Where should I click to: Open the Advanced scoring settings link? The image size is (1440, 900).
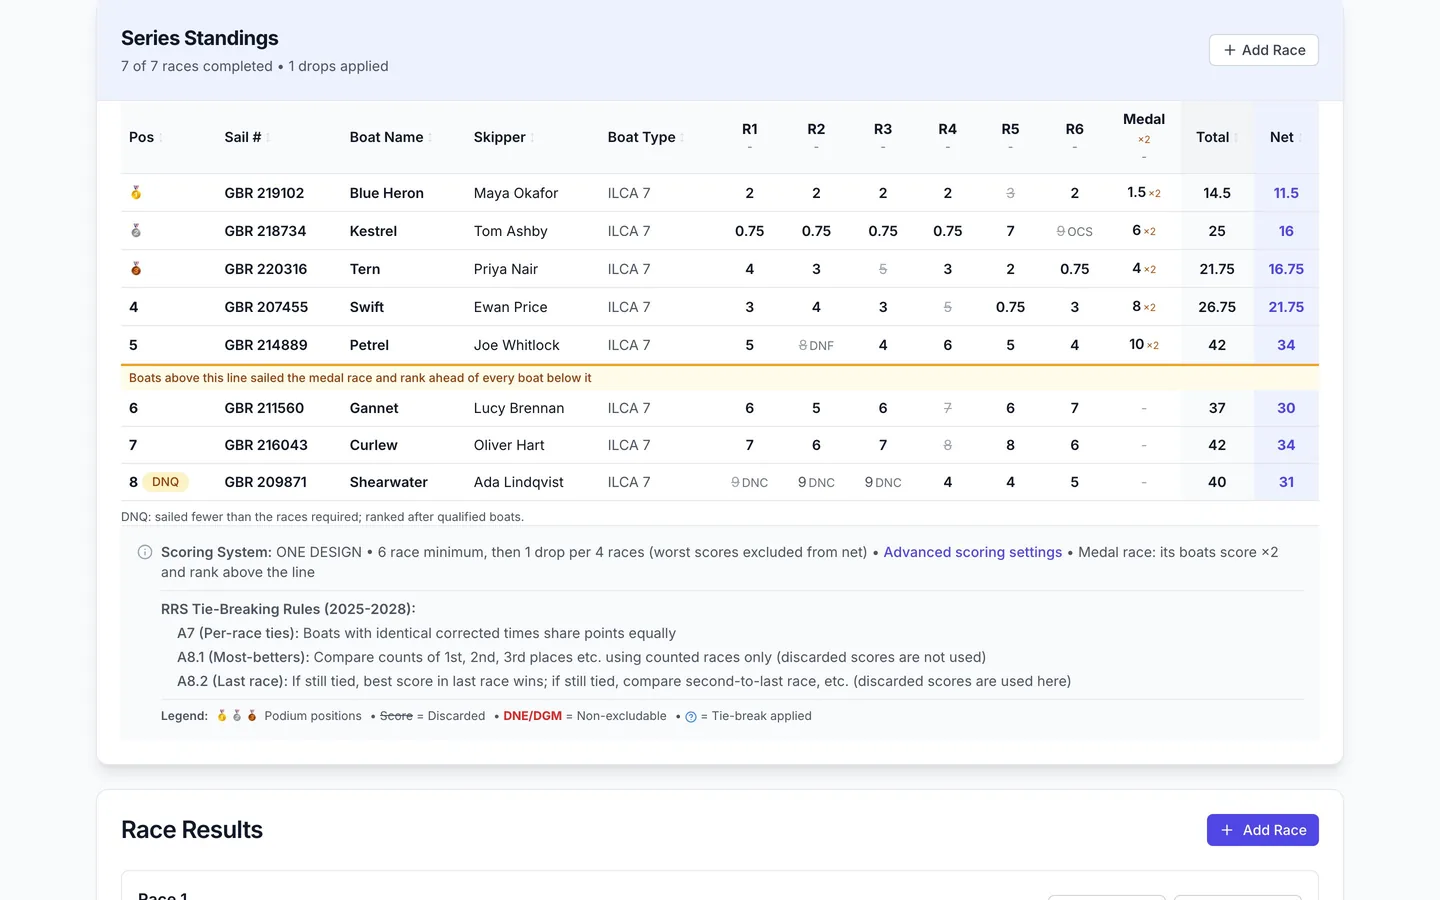[973, 552]
